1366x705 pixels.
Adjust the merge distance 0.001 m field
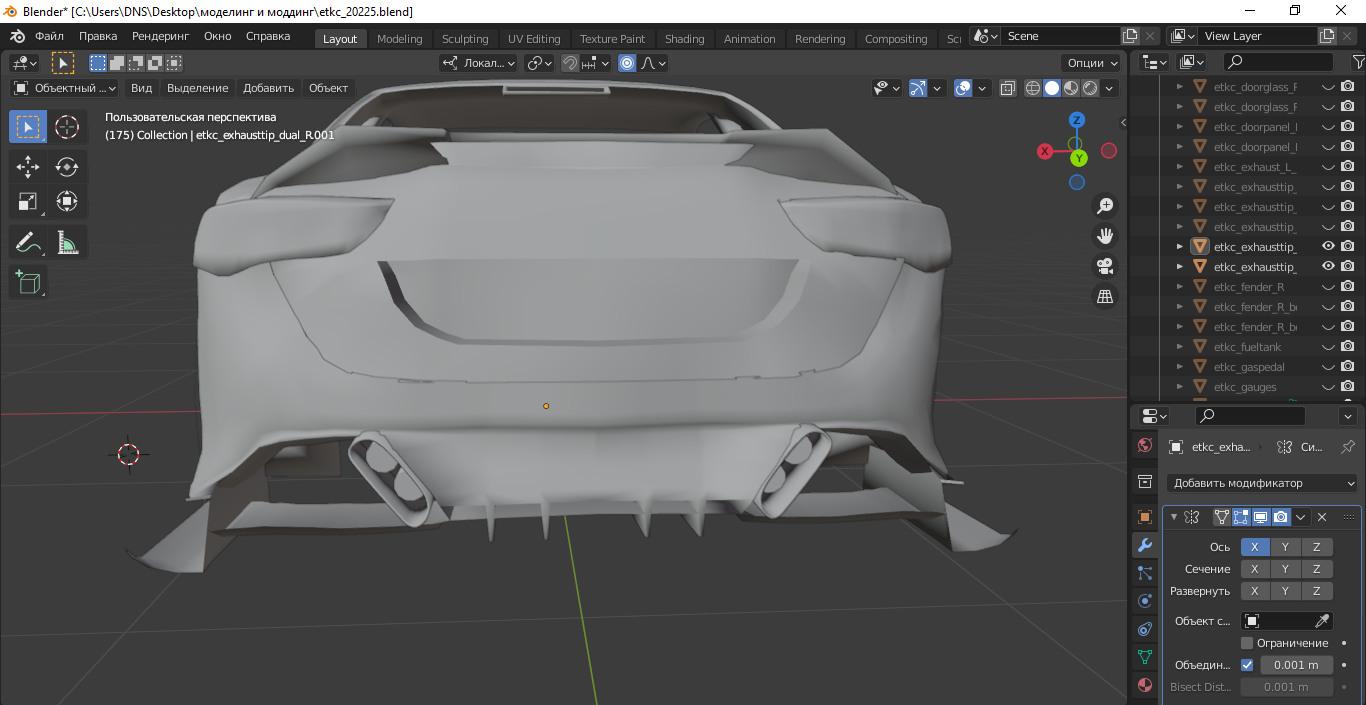1296,665
